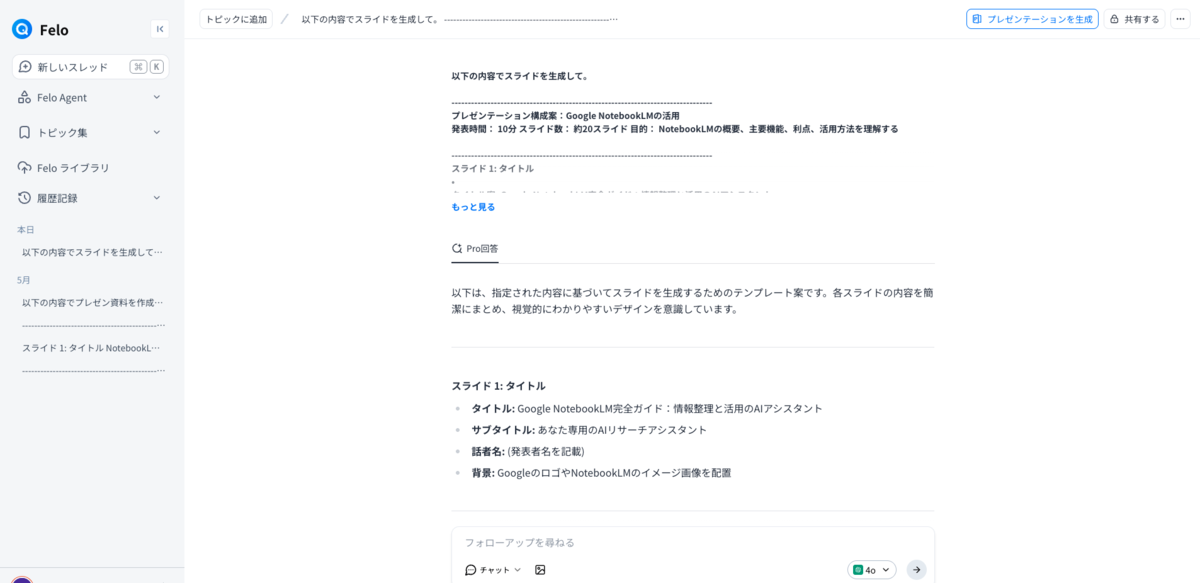
Task: Click the 話者名 bullet line
Action: [x=528, y=451]
